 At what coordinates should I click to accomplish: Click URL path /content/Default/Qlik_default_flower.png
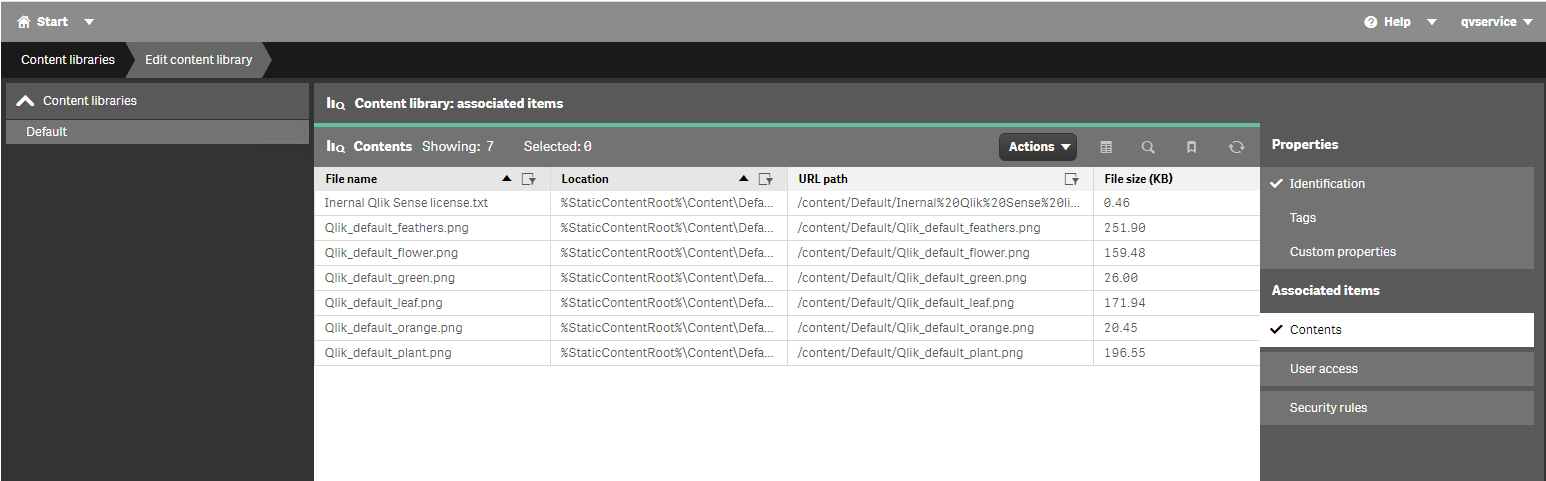point(913,253)
